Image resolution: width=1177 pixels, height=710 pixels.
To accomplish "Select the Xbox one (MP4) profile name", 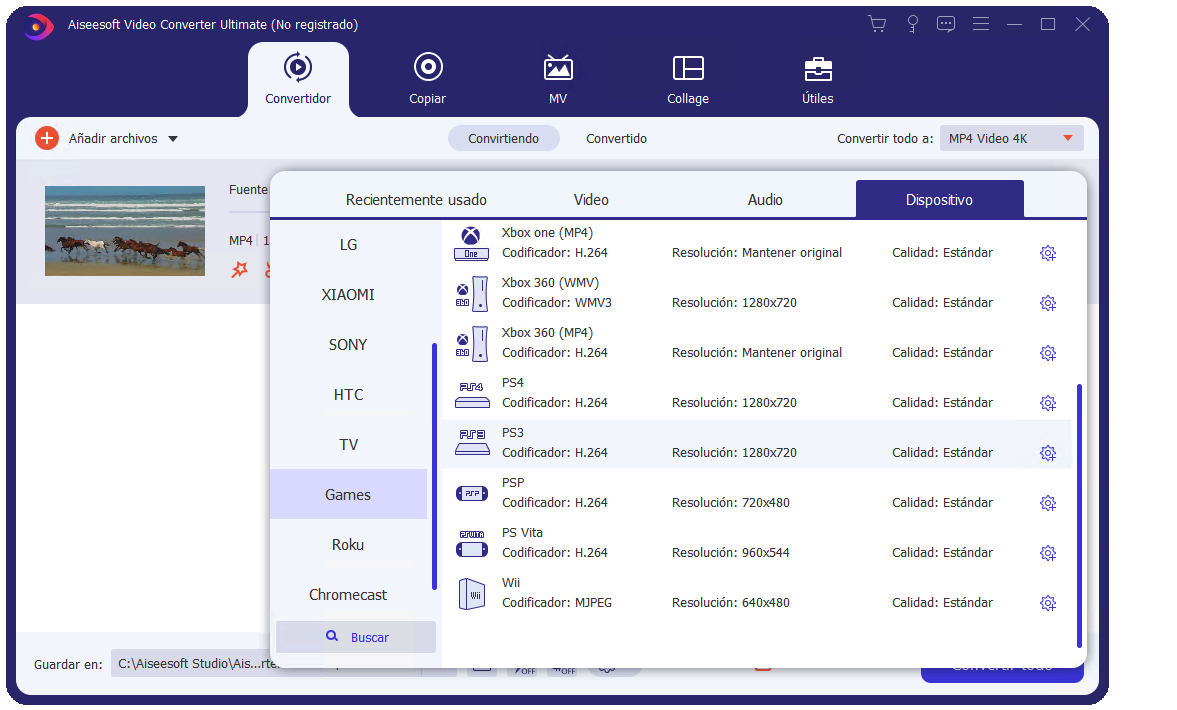I will click(x=547, y=233).
